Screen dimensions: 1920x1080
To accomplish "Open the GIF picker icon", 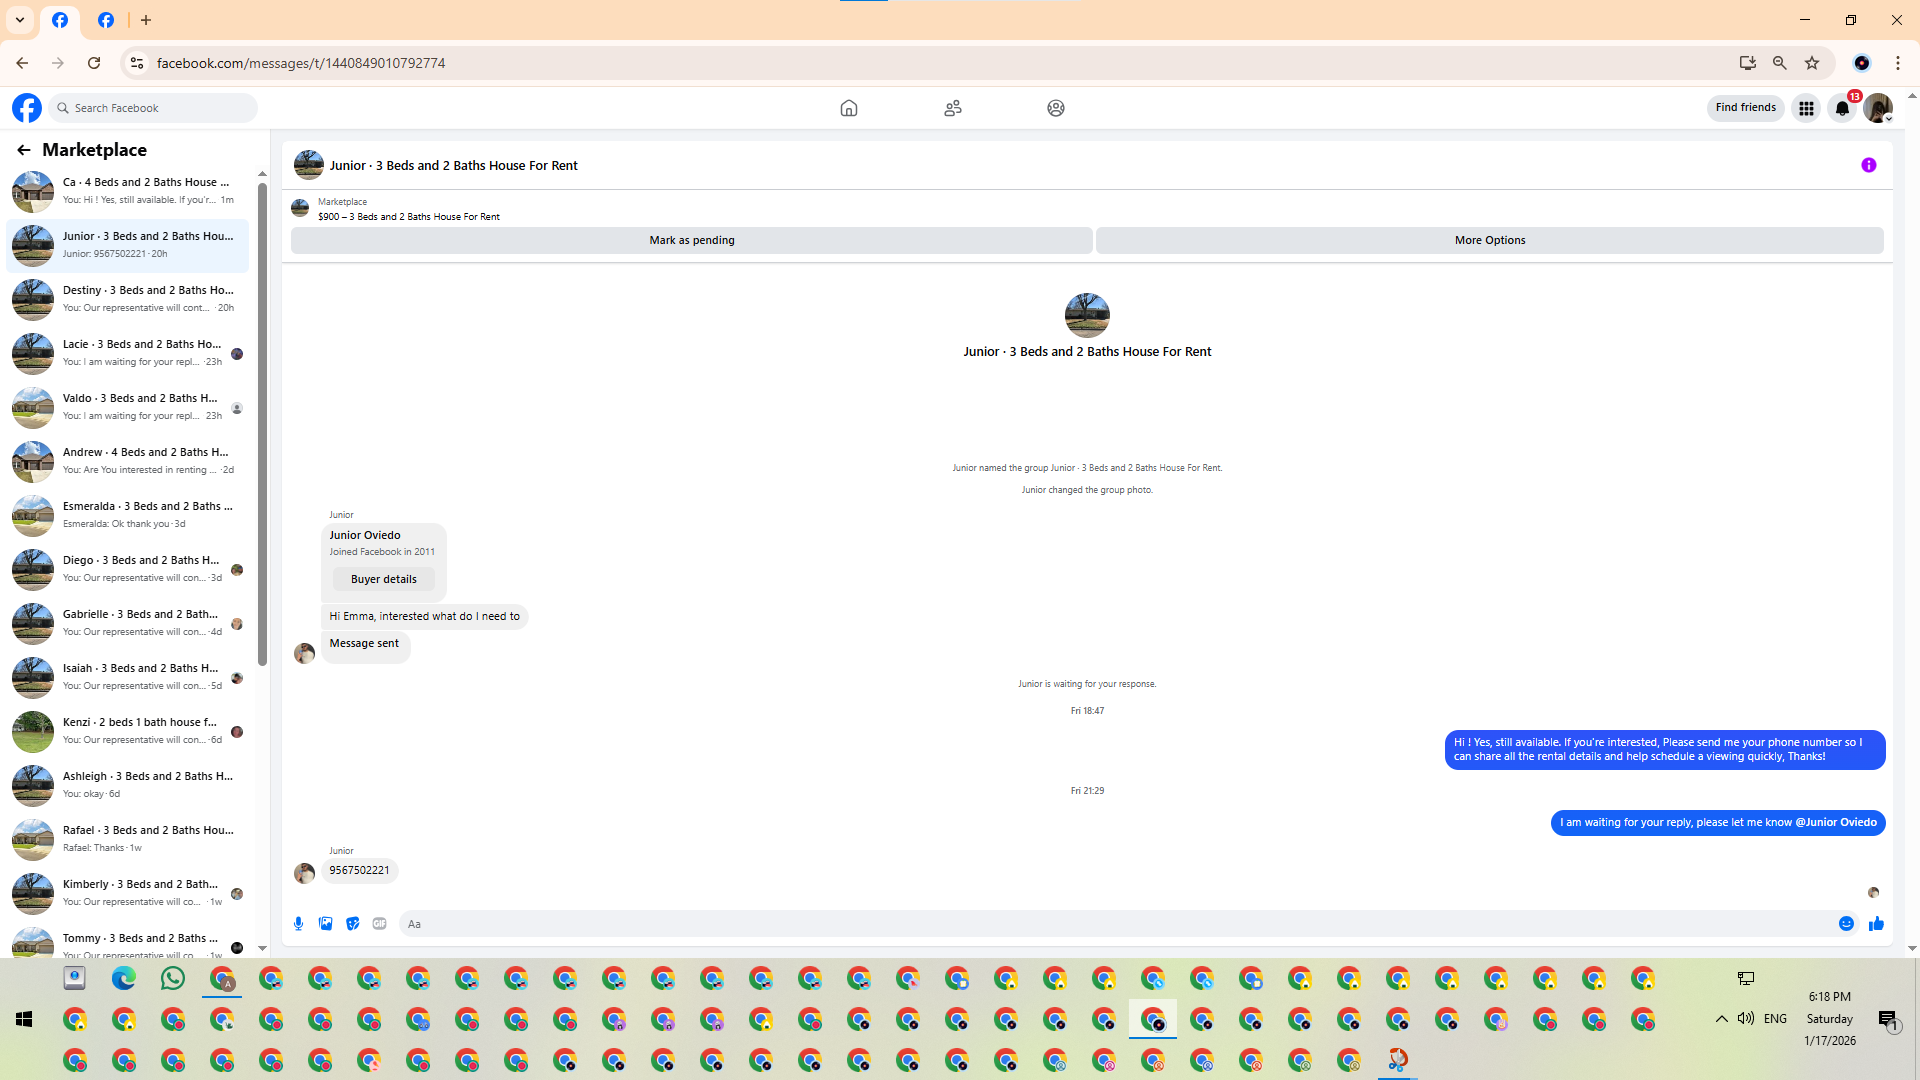I will click(x=379, y=924).
